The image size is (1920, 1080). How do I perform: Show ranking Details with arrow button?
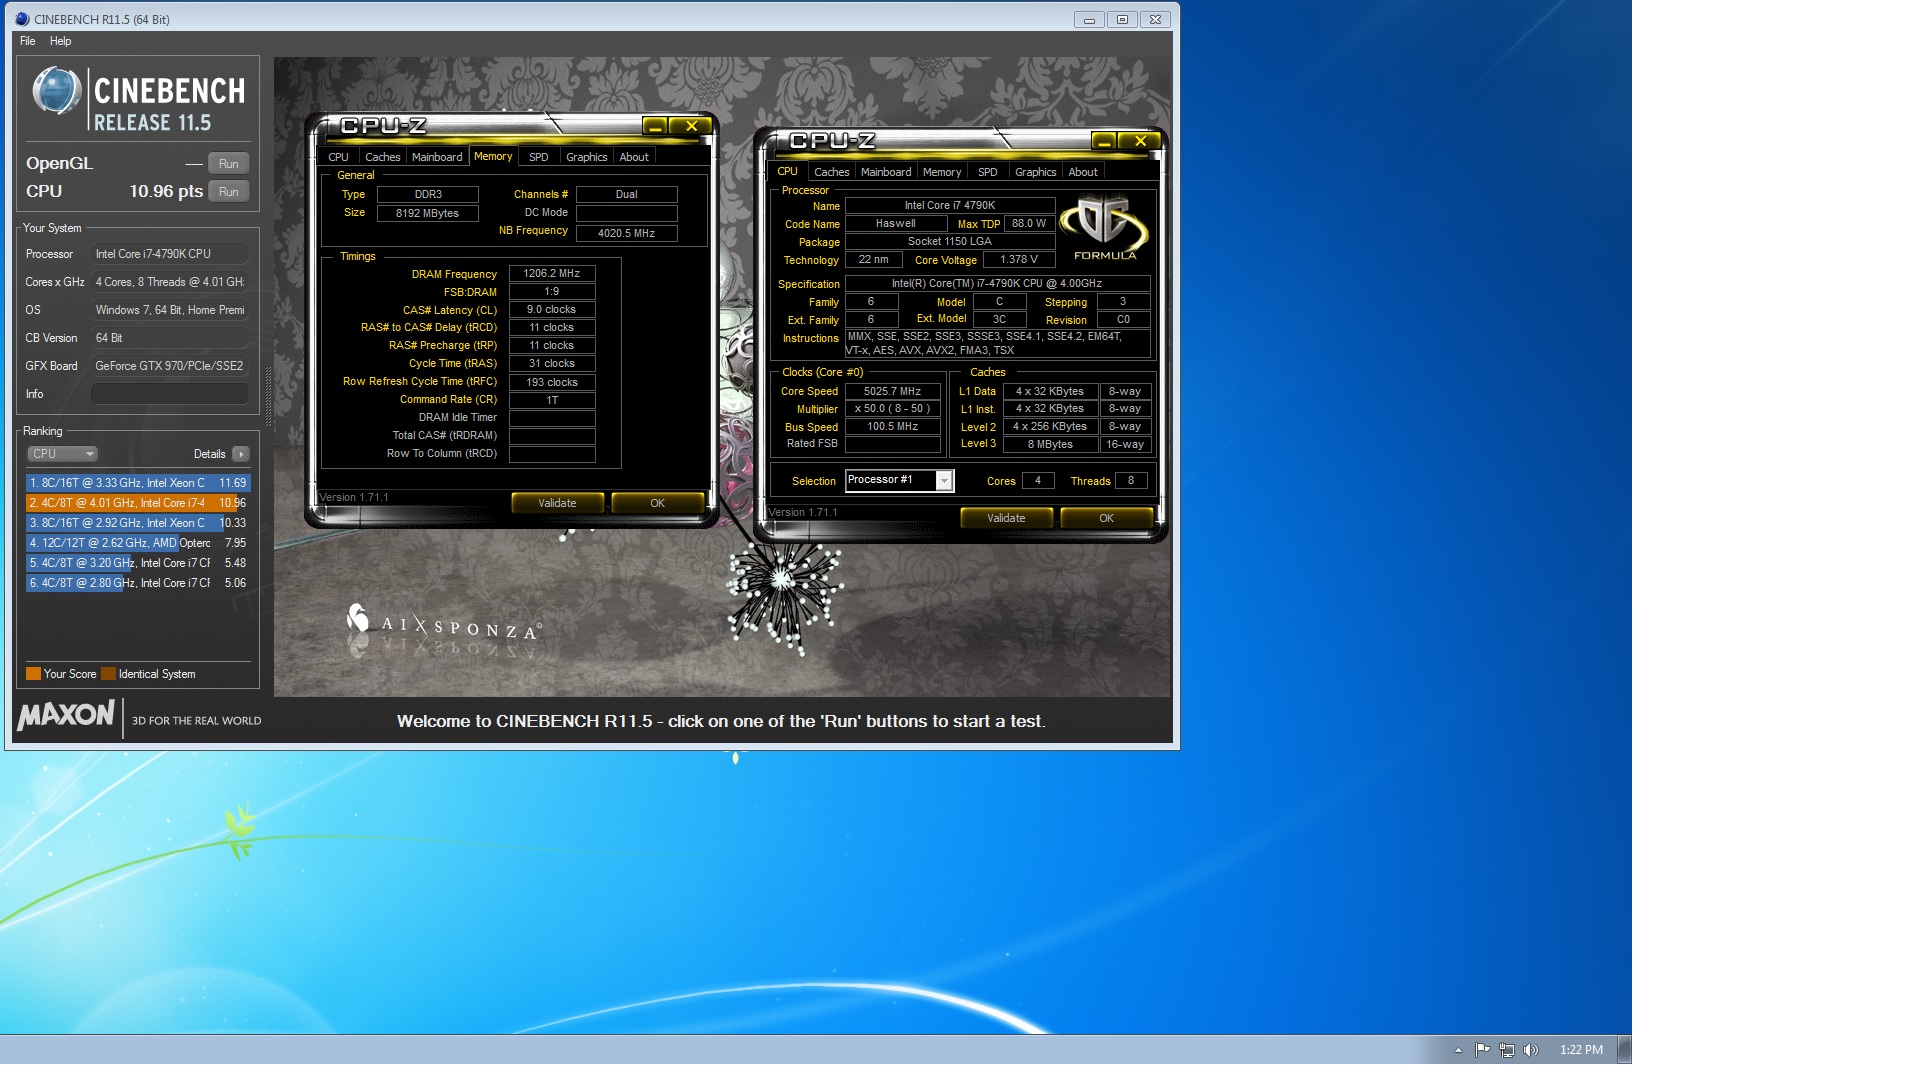240,454
